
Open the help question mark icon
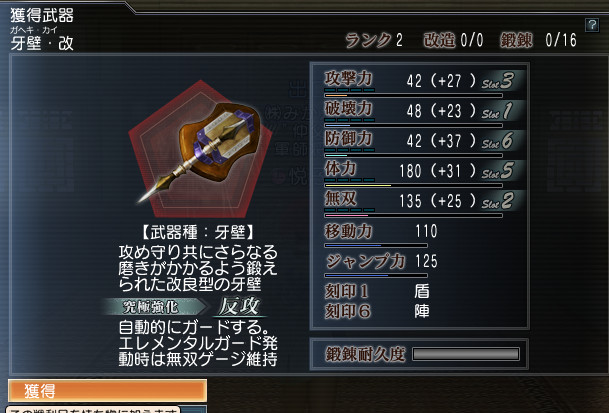click(592, 25)
